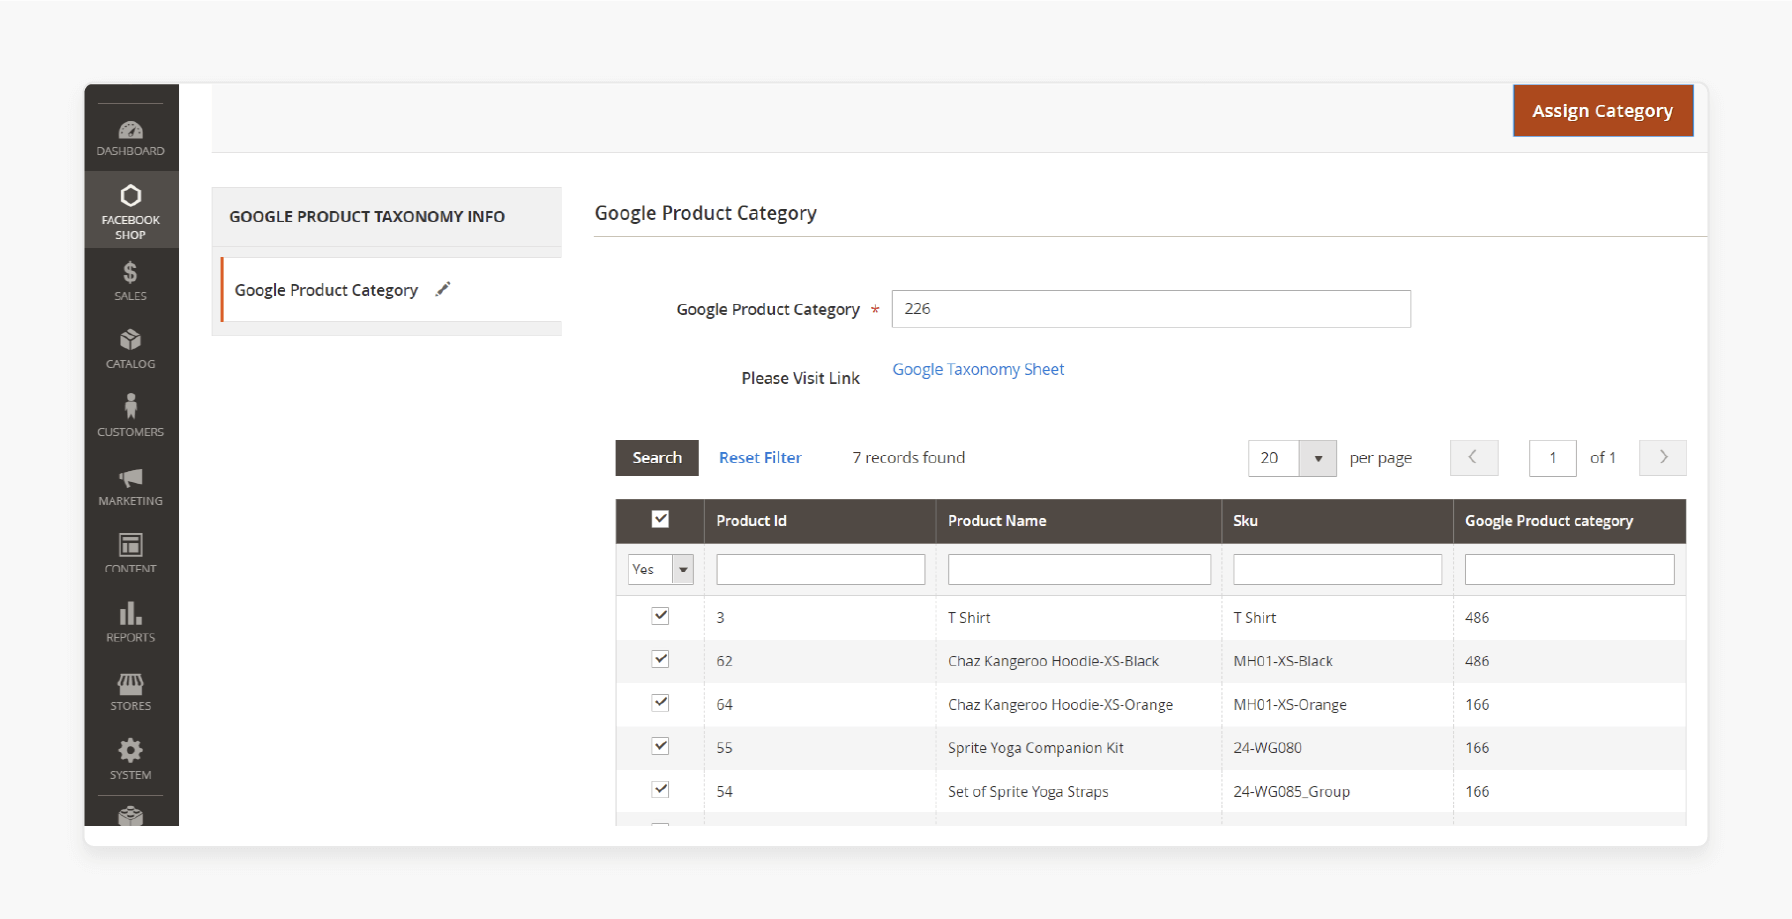Go to next page arrow
The width and height of the screenshot is (1792, 919).
click(x=1663, y=458)
